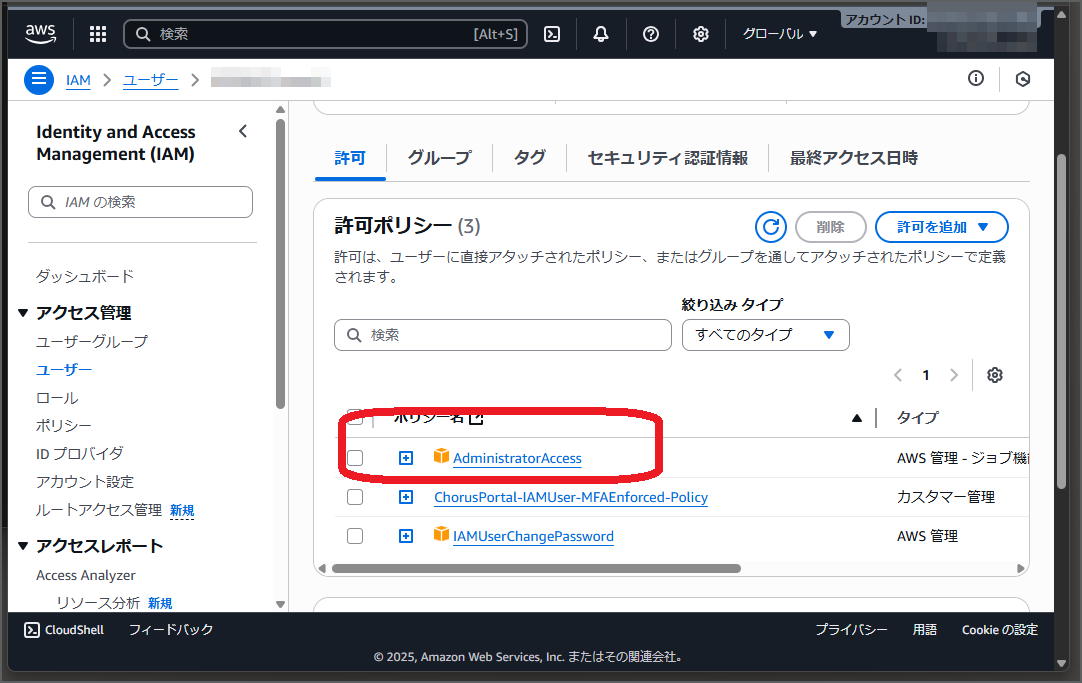Viewport: 1082px width, 683px height.
Task: Click the AdministratorAccess orange policy icon
Action: (x=441, y=456)
